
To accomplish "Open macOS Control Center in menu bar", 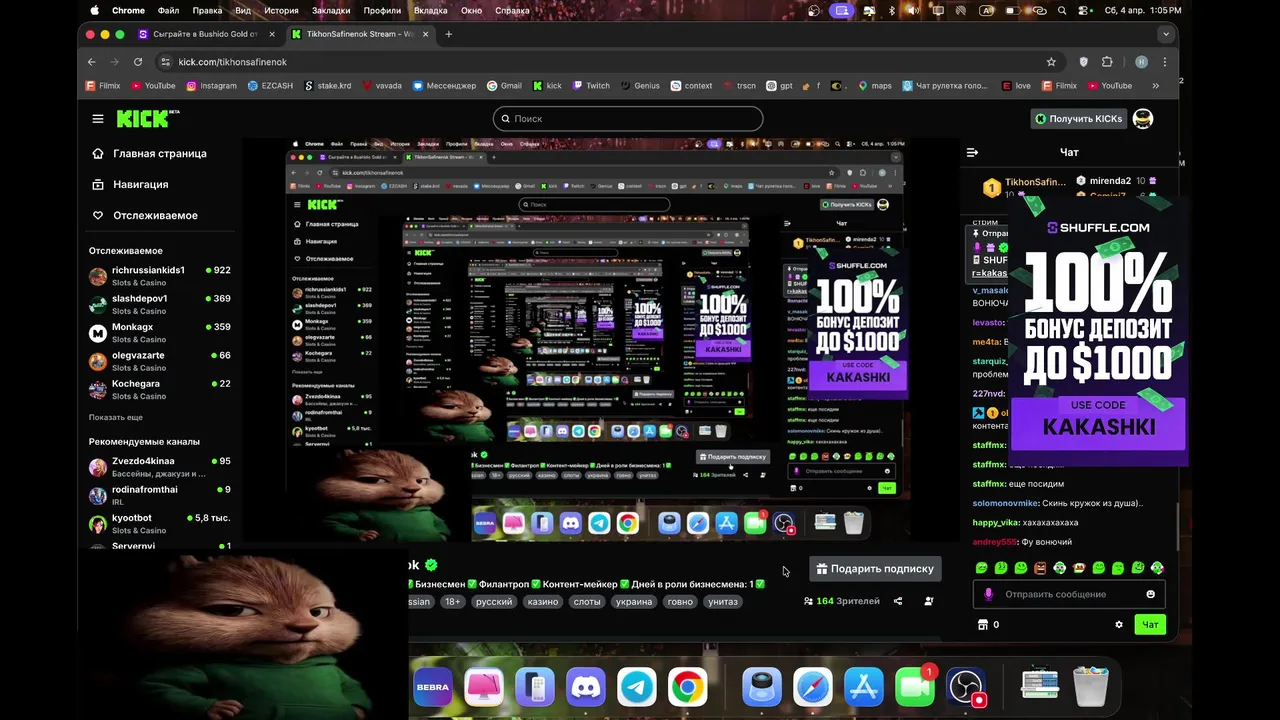I will click(x=1085, y=10).
